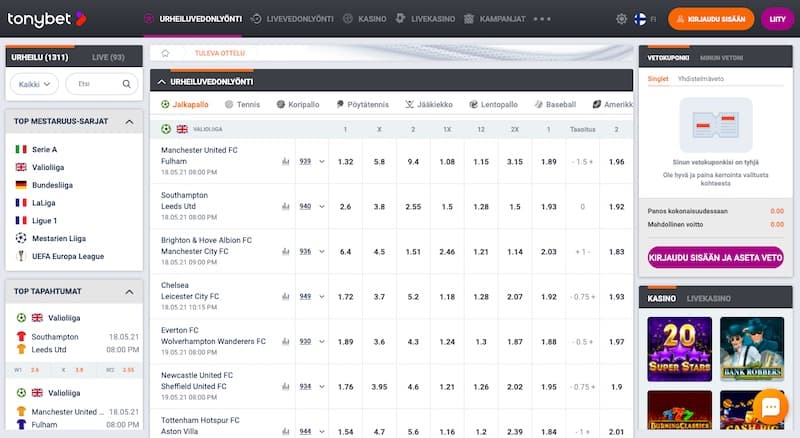Click the empty betslip ticket illustration
The image size is (800, 438).
pos(715,125)
